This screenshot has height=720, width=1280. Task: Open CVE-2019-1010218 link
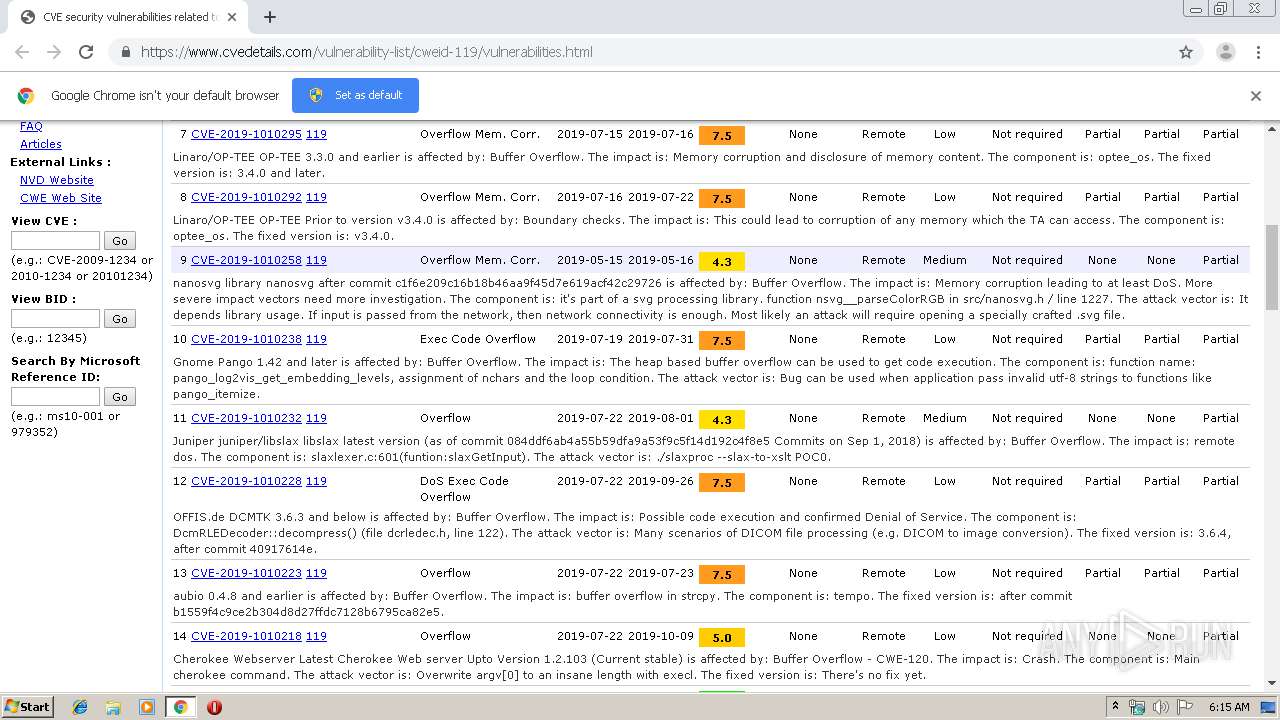pos(246,636)
